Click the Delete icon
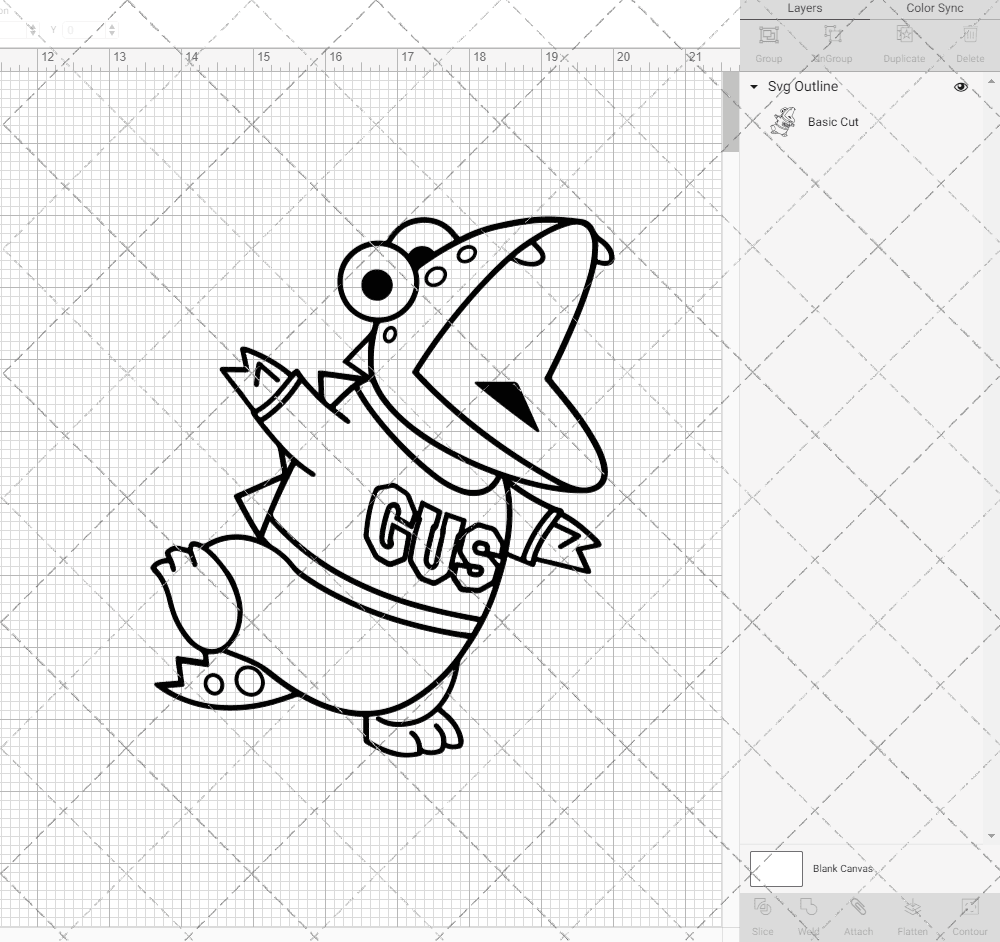 tap(968, 42)
